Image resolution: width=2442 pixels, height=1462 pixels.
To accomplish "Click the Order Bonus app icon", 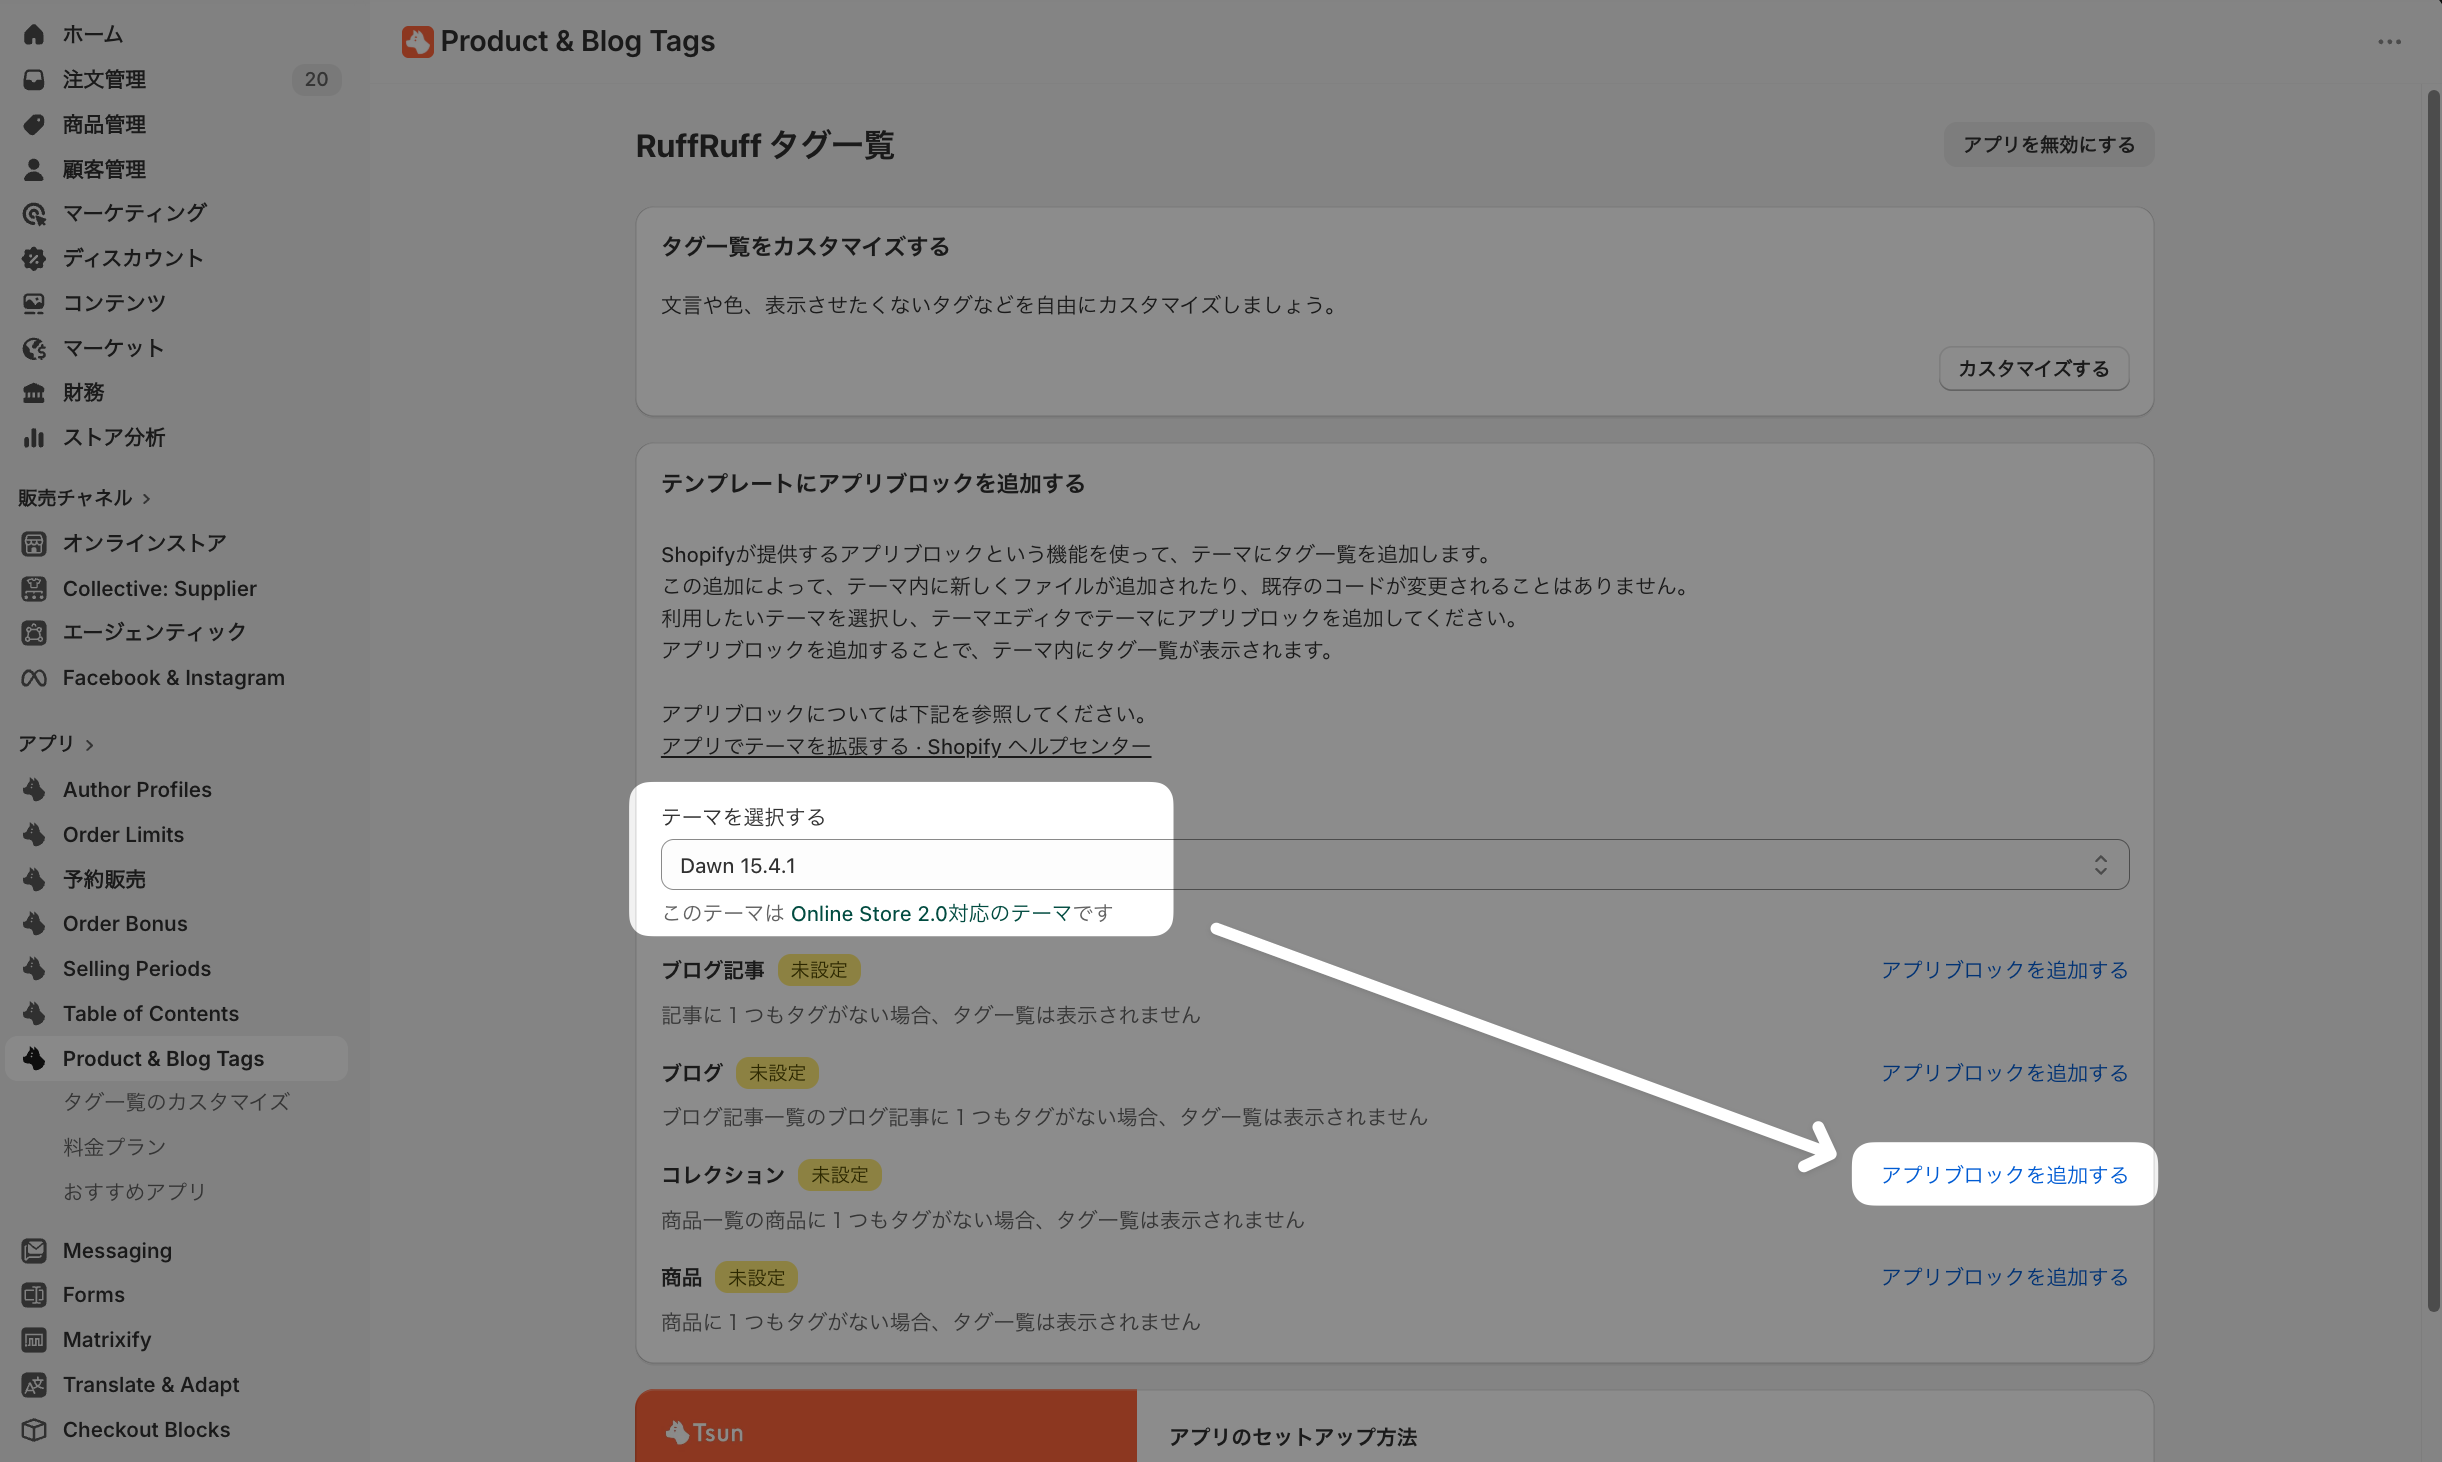I will [x=34, y=923].
